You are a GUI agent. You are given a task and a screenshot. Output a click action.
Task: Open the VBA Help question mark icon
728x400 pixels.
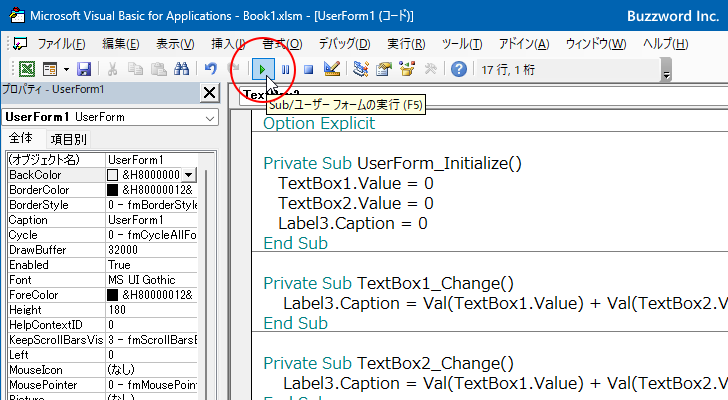coord(459,69)
